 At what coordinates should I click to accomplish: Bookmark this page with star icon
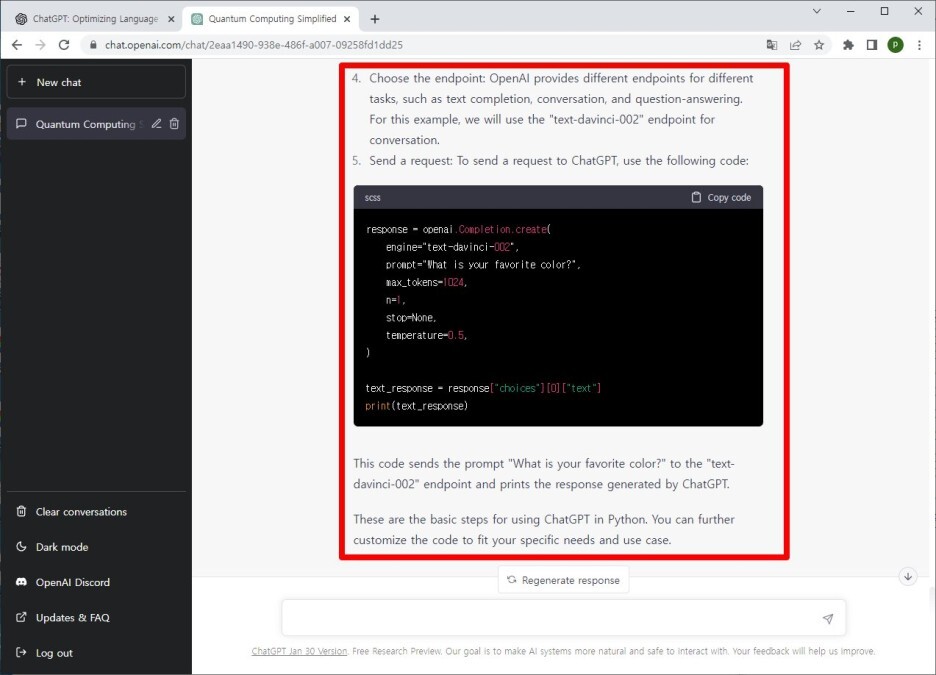819,45
